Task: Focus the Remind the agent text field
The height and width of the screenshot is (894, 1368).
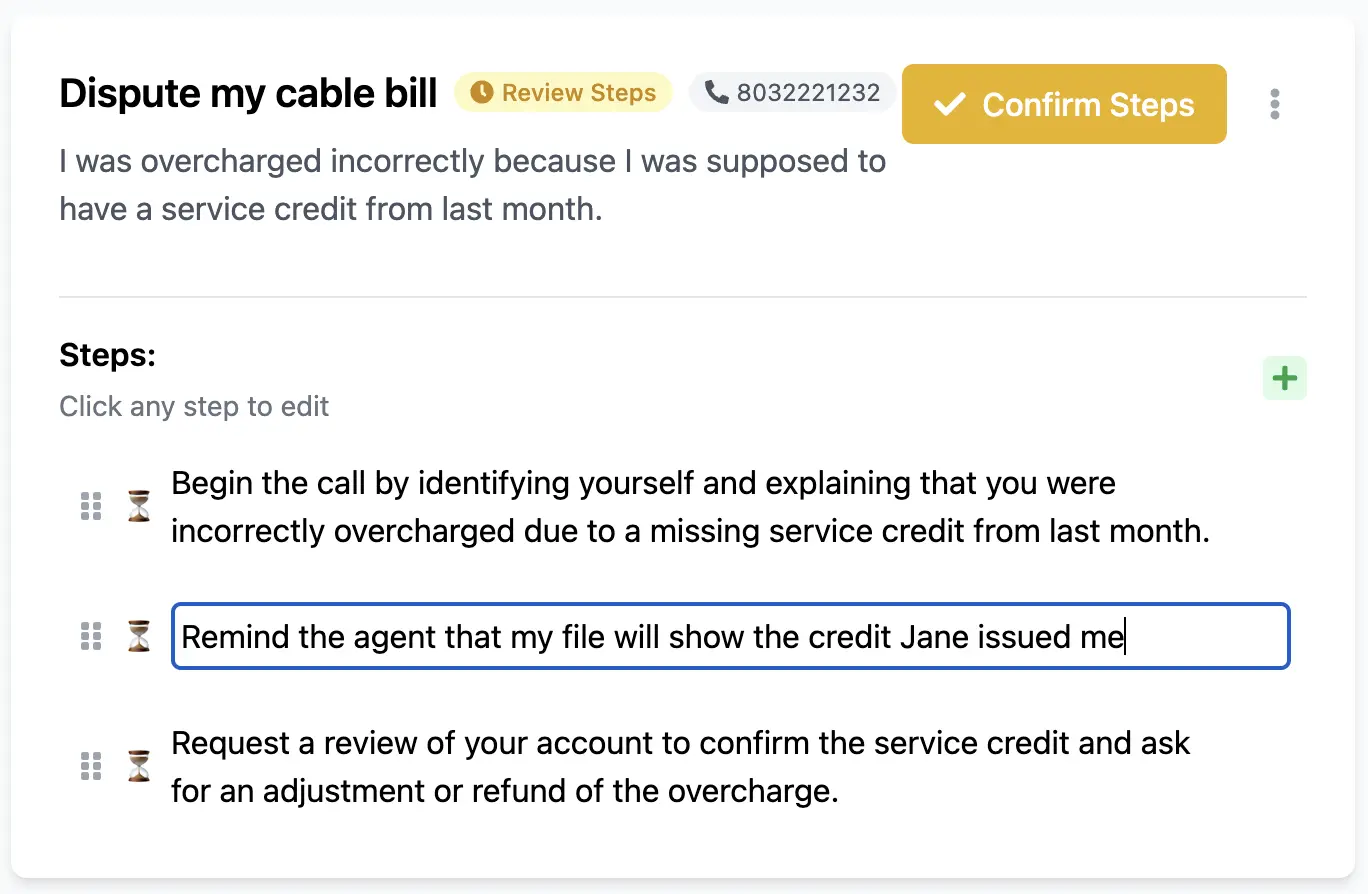Action: pos(730,636)
